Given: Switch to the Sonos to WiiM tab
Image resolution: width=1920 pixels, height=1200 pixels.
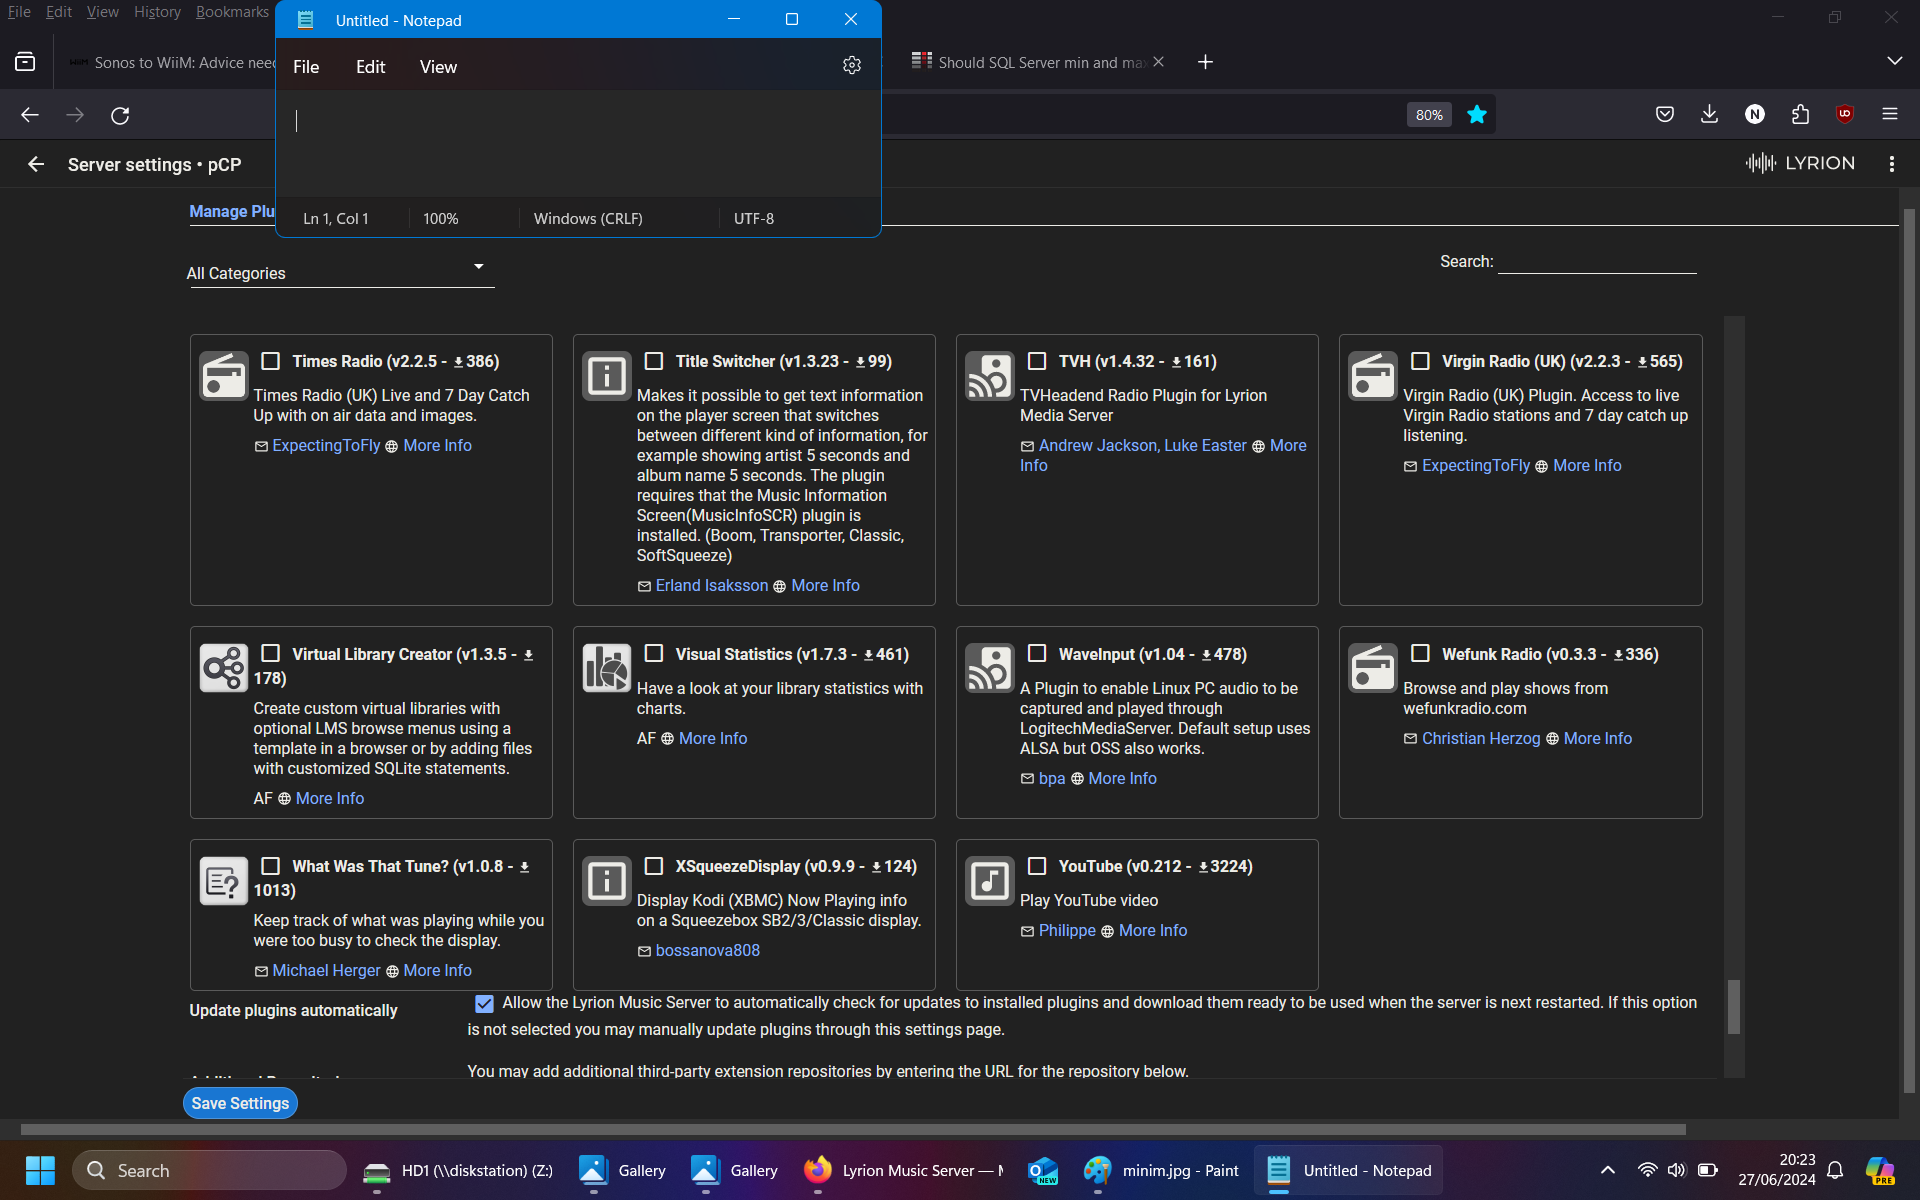Looking at the screenshot, I should [170, 62].
